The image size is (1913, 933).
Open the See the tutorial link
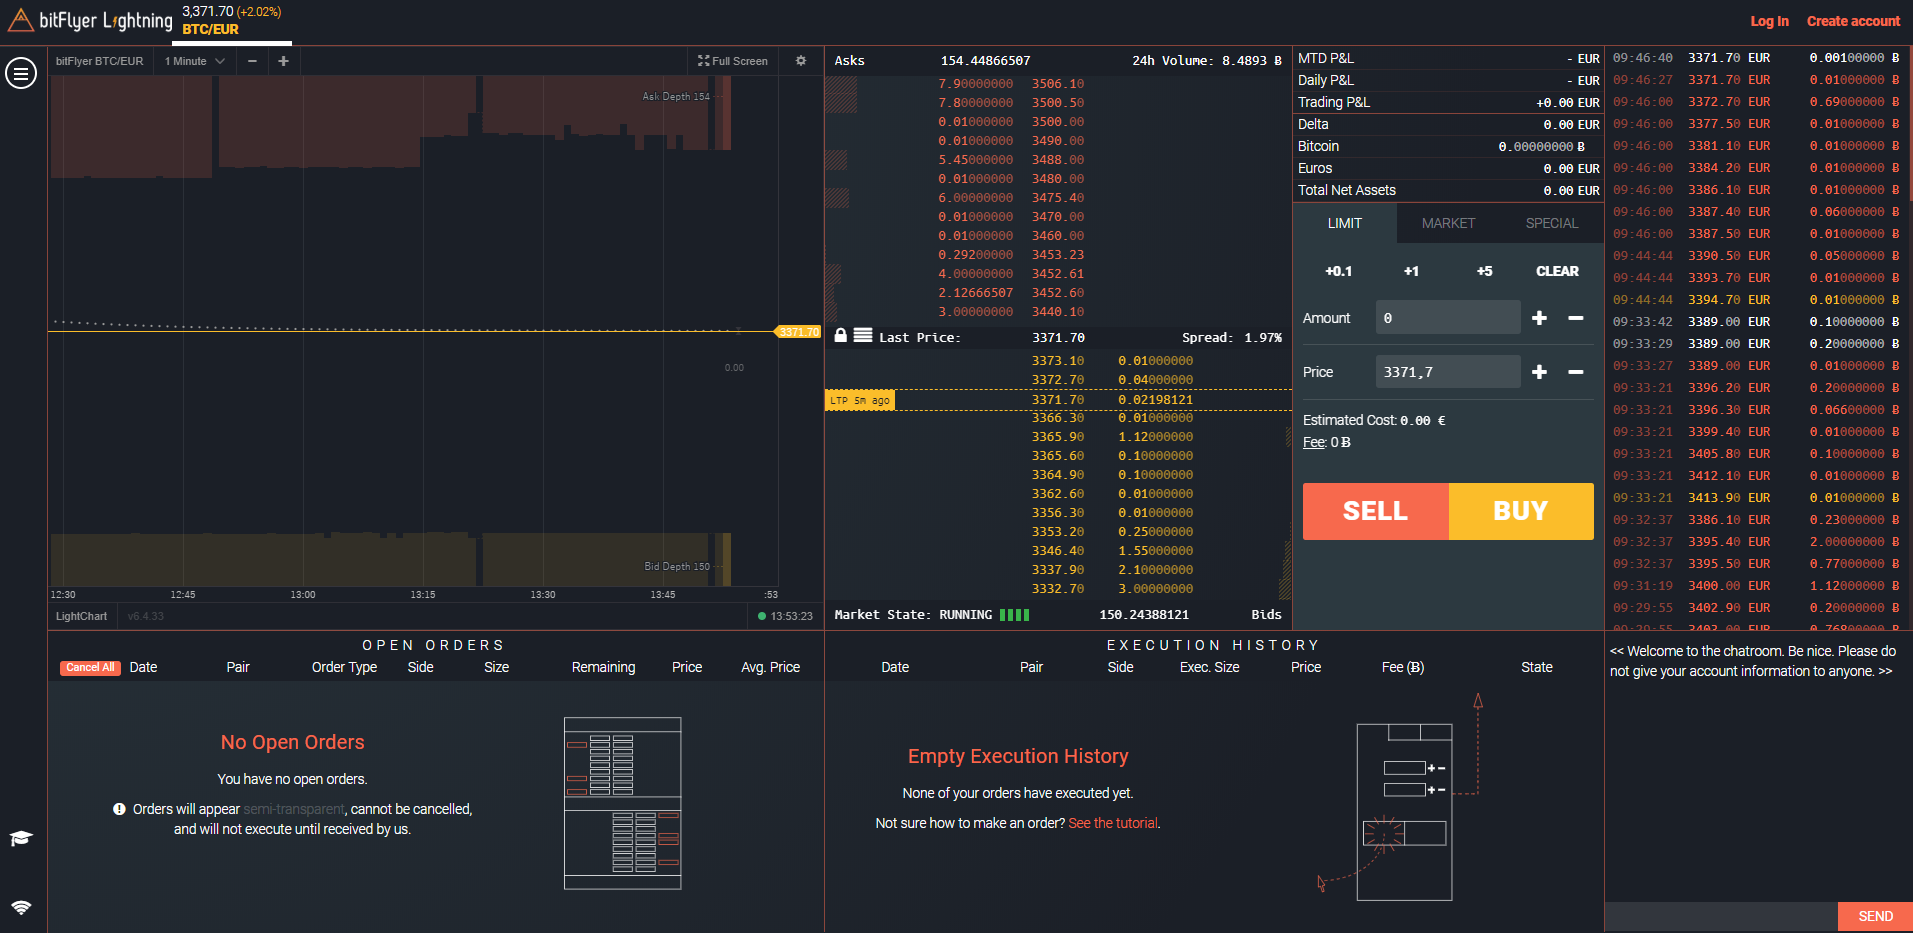click(1113, 823)
